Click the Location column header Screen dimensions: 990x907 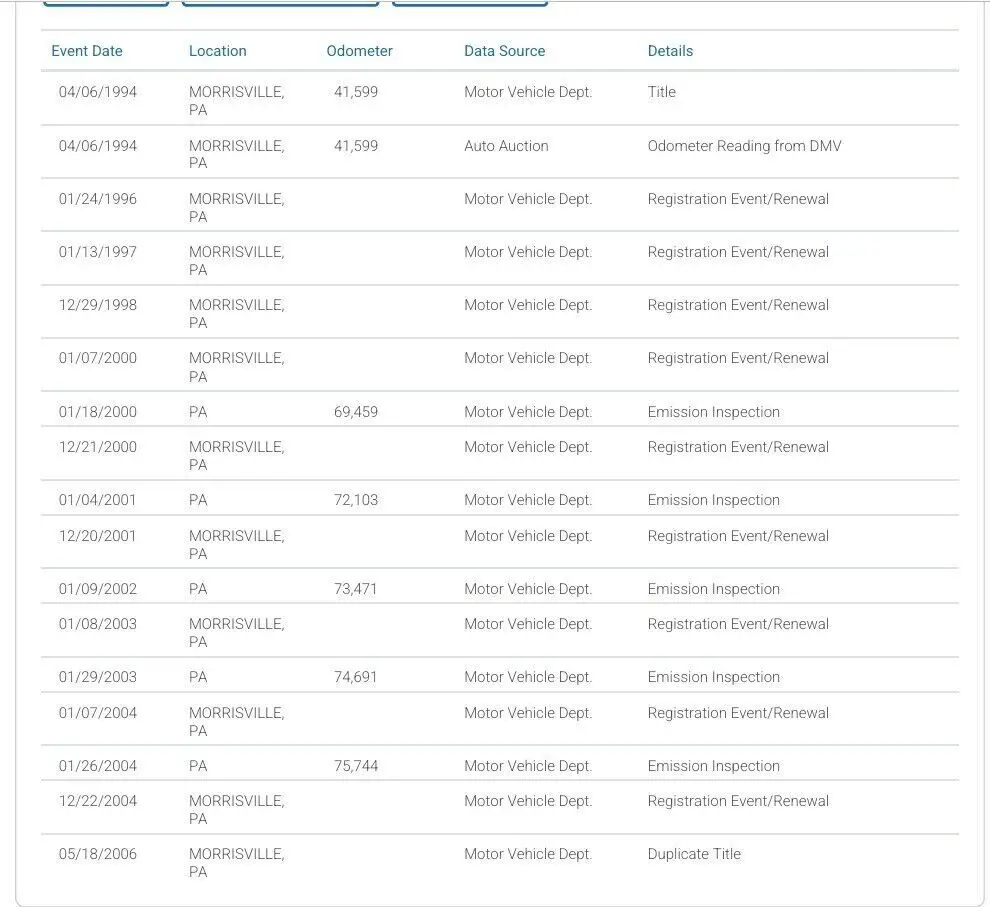click(x=217, y=51)
